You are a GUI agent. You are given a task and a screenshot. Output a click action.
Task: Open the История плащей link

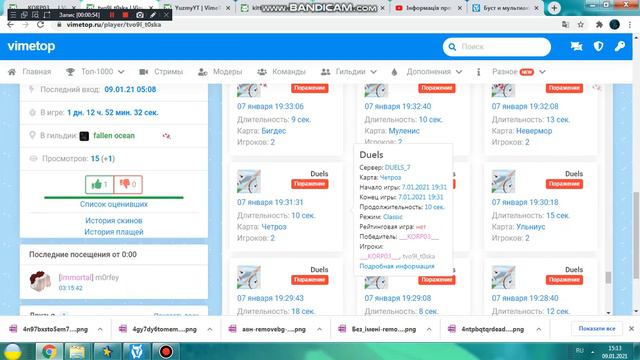[114, 232]
